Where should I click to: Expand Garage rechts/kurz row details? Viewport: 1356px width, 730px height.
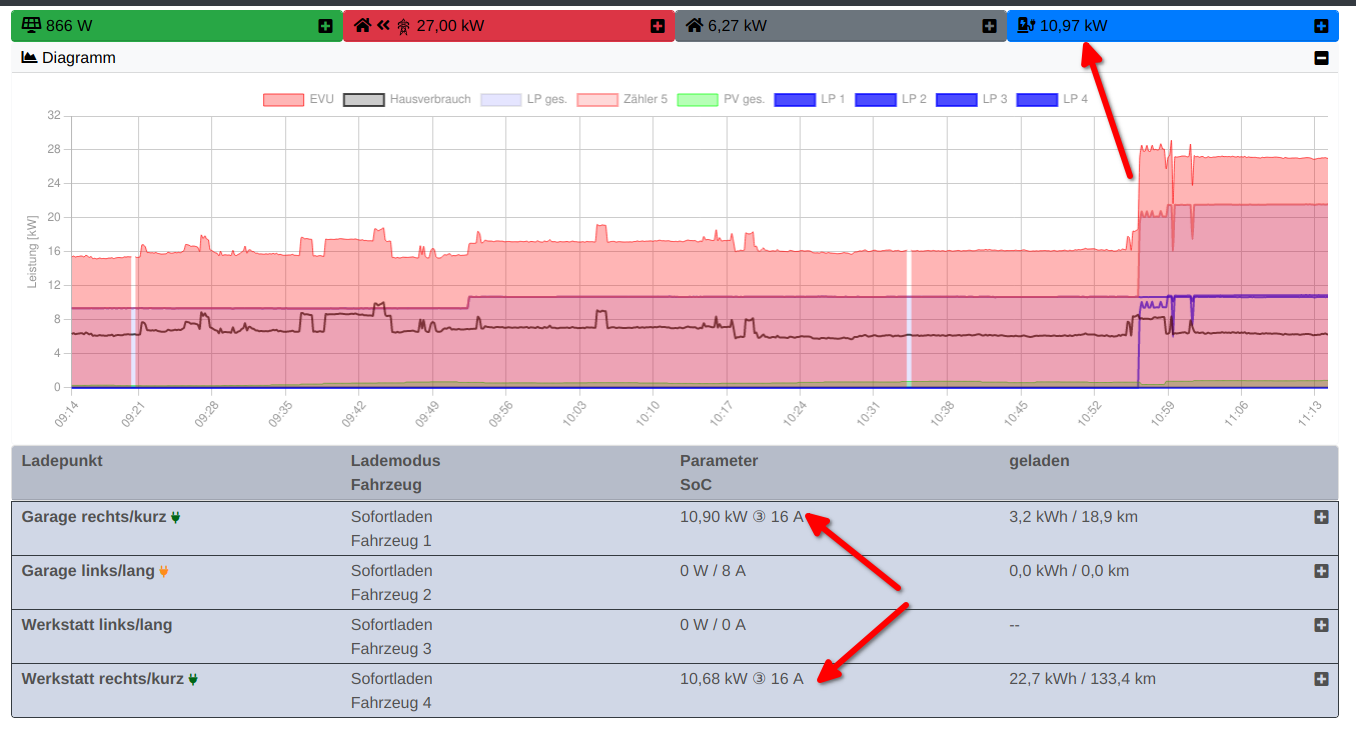tap(1321, 517)
